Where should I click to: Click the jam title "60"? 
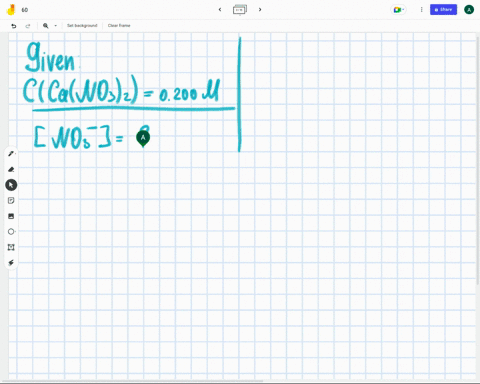(x=25, y=10)
